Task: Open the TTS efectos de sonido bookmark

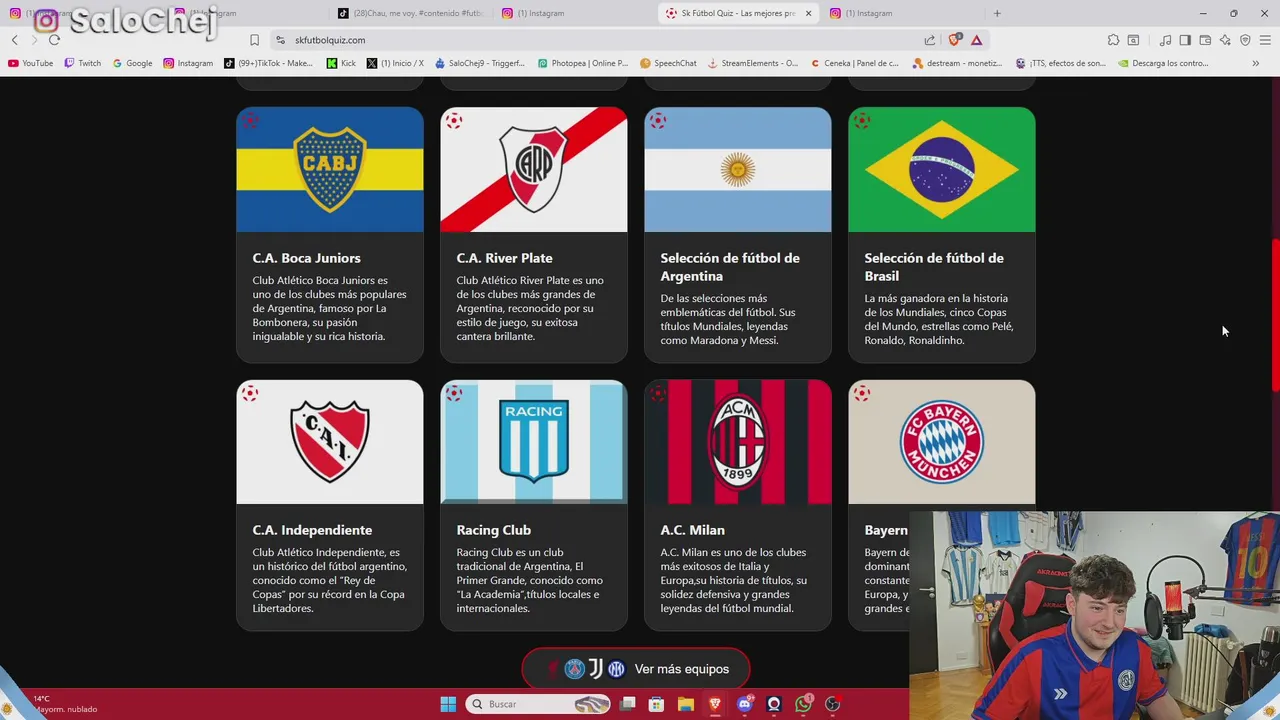Action: tap(1061, 63)
